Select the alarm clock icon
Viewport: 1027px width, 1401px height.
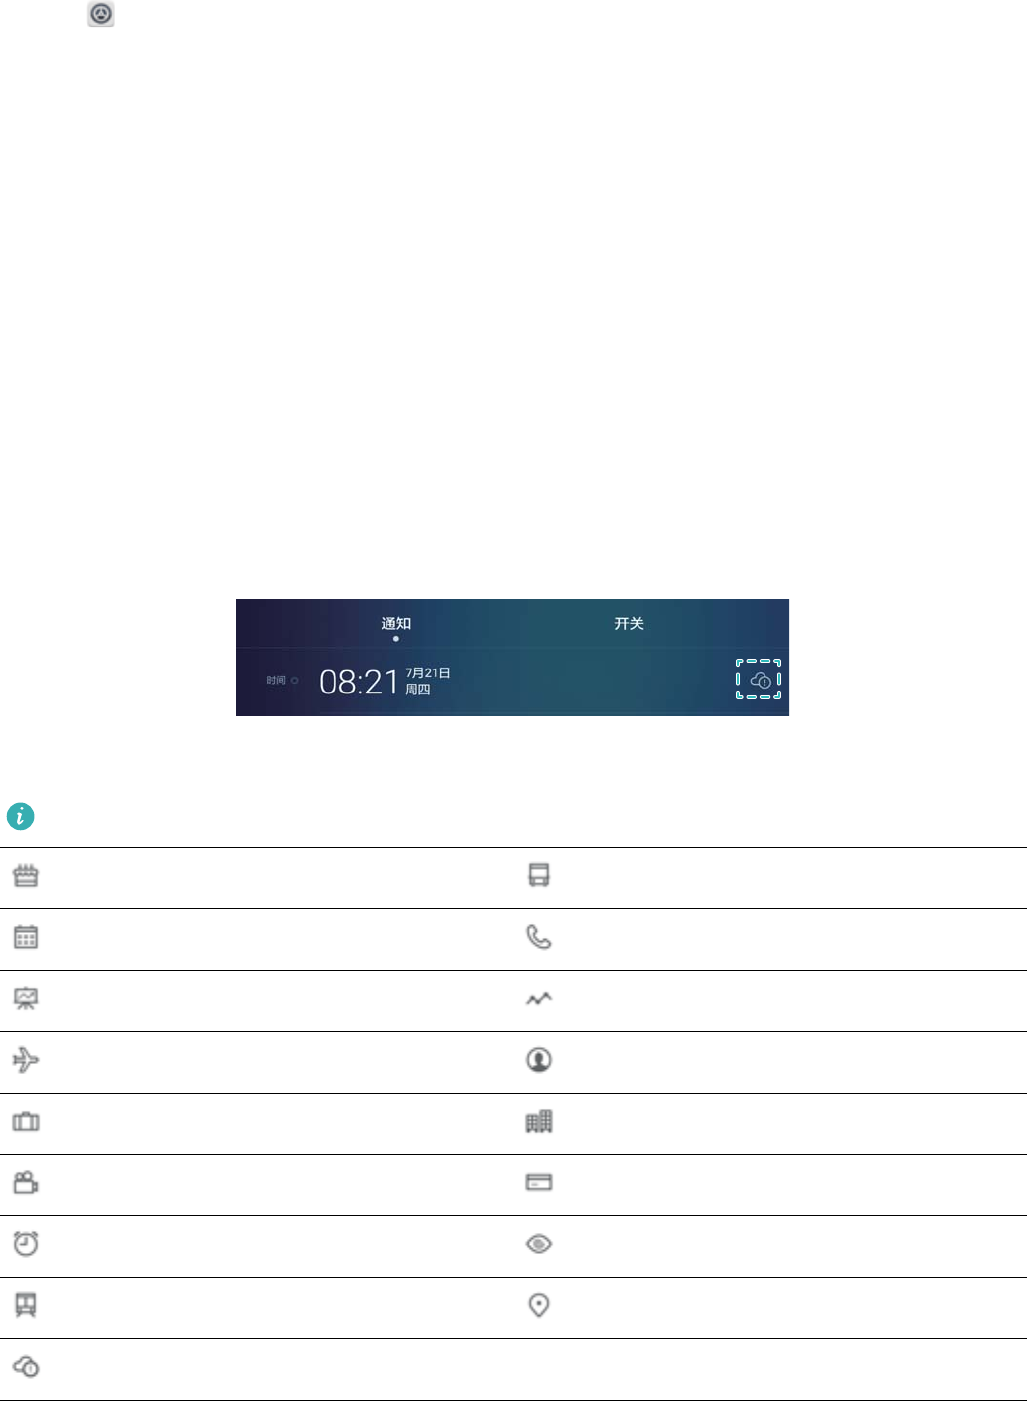26,1244
